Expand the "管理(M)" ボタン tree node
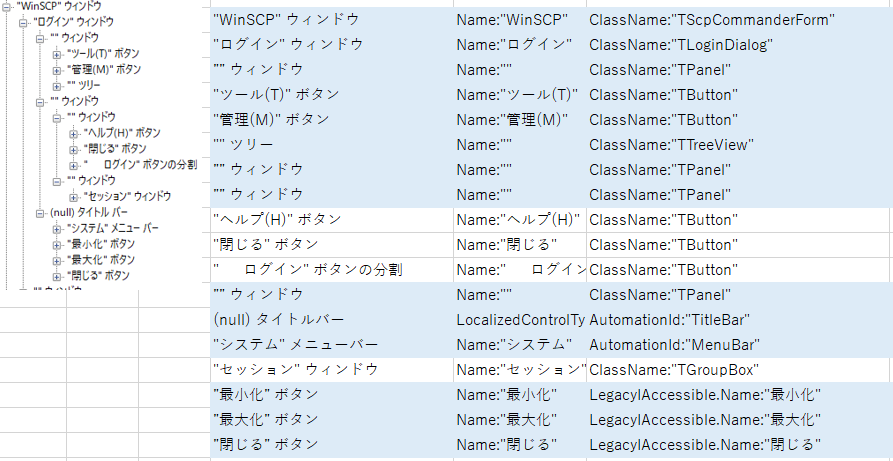Image resolution: width=893 pixels, height=461 pixels. 57,71
